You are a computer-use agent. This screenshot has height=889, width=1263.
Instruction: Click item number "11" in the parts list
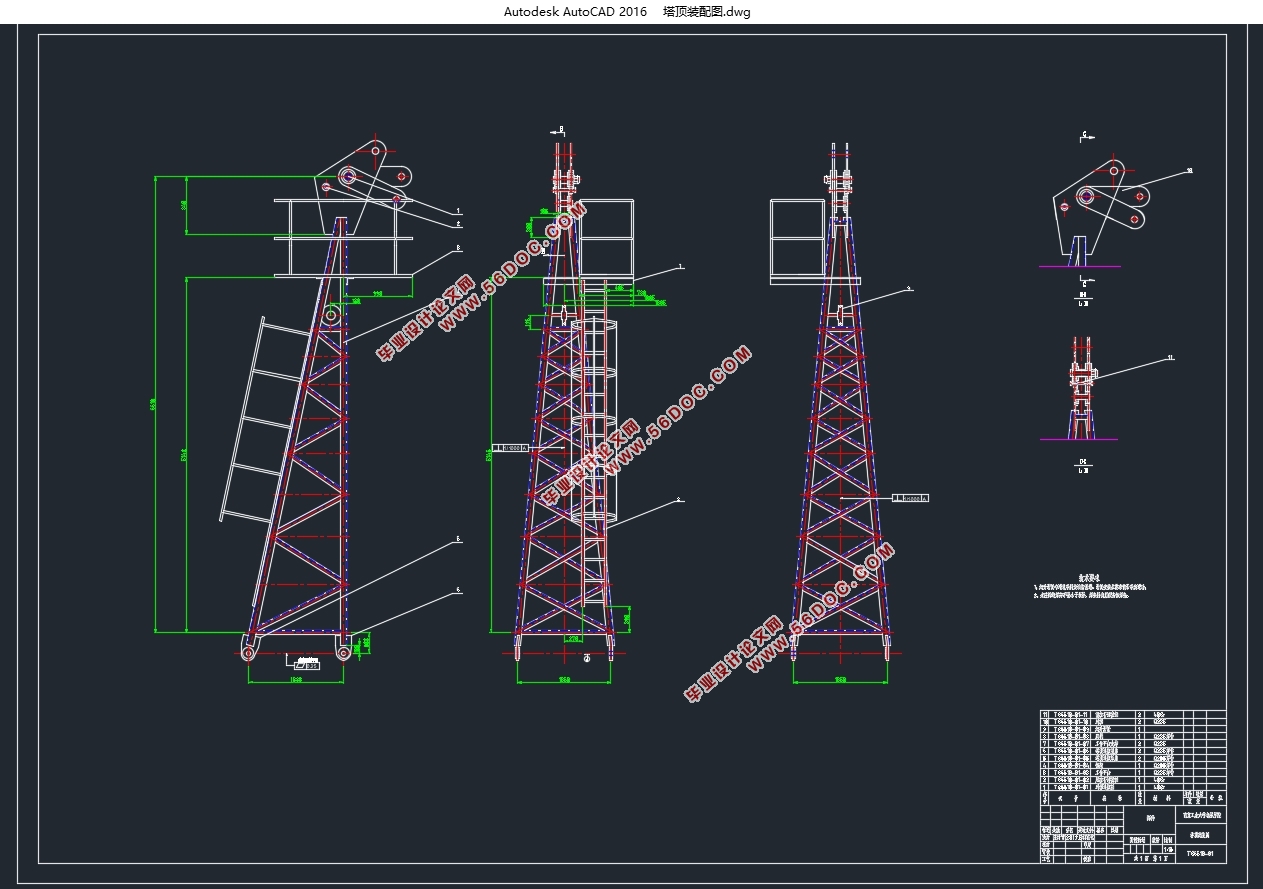coord(1046,715)
